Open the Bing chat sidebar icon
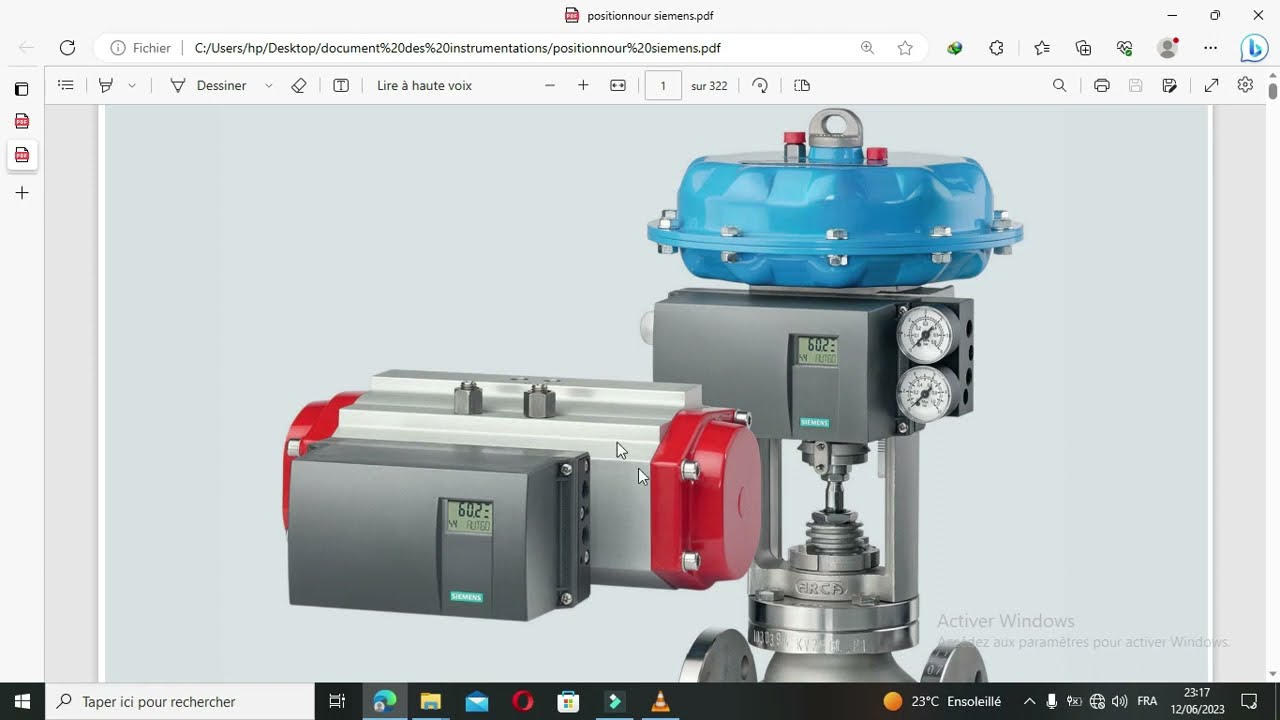This screenshot has width=1280, height=720. tap(1254, 48)
